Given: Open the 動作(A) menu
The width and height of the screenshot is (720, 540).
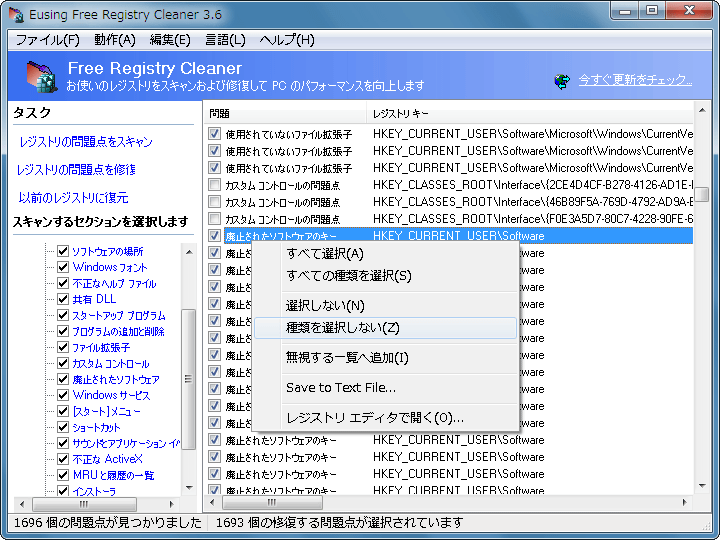Looking at the screenshot, I should pos(114,40).
